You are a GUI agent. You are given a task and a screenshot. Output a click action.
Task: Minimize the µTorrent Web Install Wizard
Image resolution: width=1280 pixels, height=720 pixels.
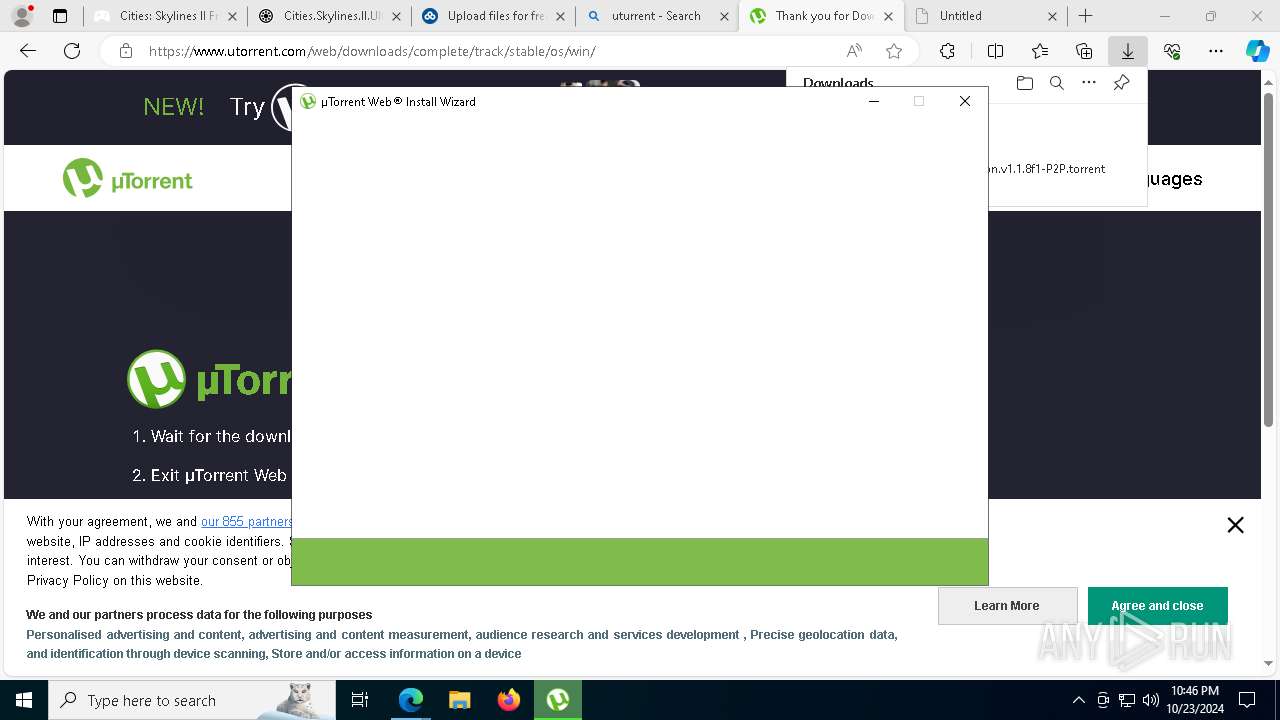(x=873, y=101)
